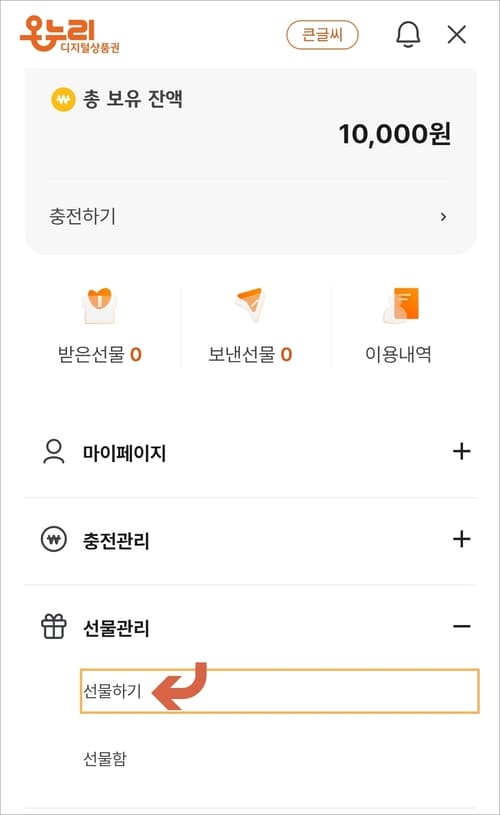Close the menu with X icon
Viewport: 500px width, 815px height.
[457, 35]
